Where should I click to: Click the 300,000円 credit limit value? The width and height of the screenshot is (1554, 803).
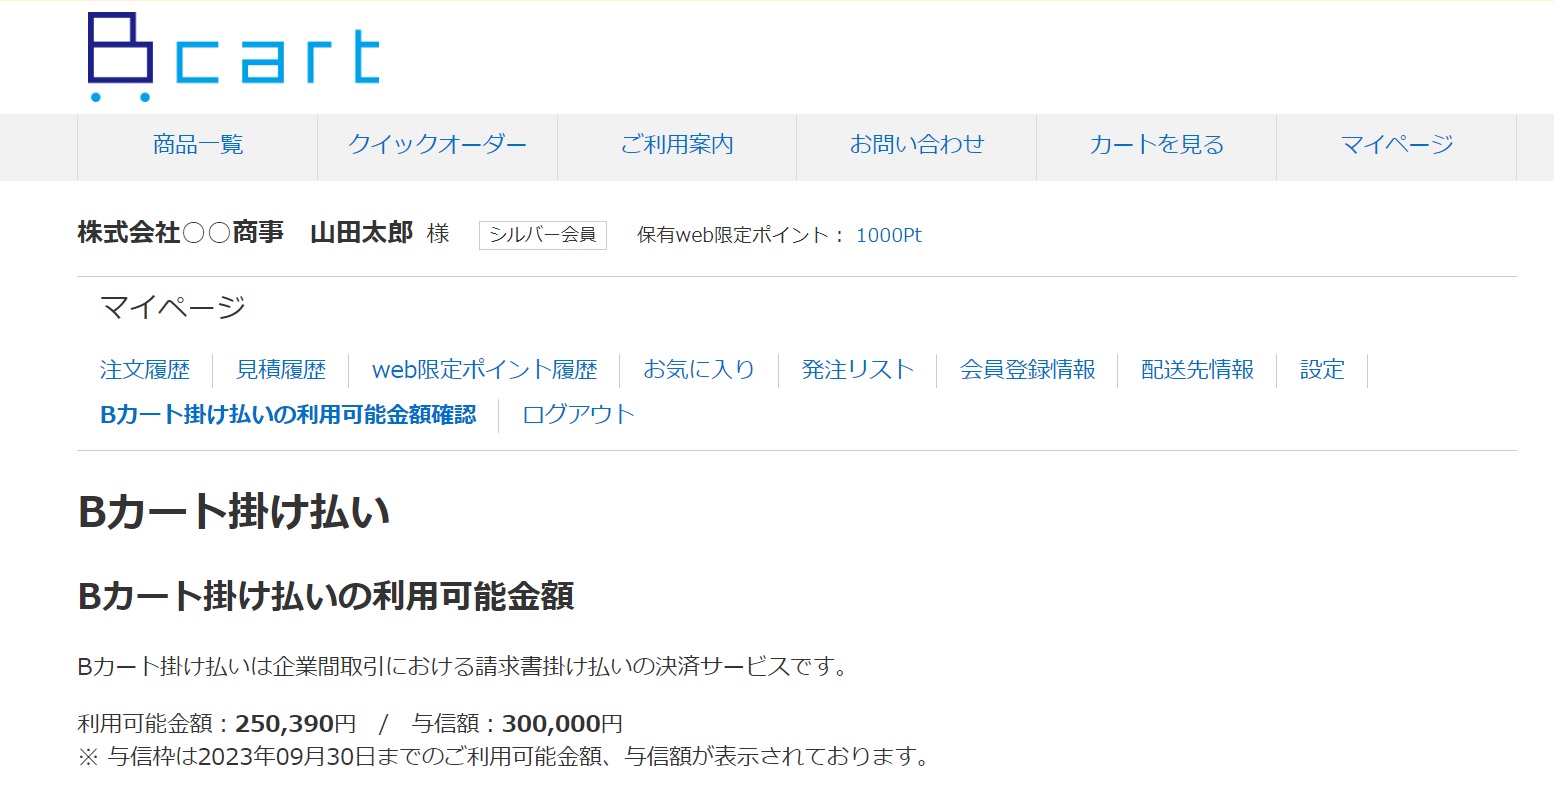562,724
